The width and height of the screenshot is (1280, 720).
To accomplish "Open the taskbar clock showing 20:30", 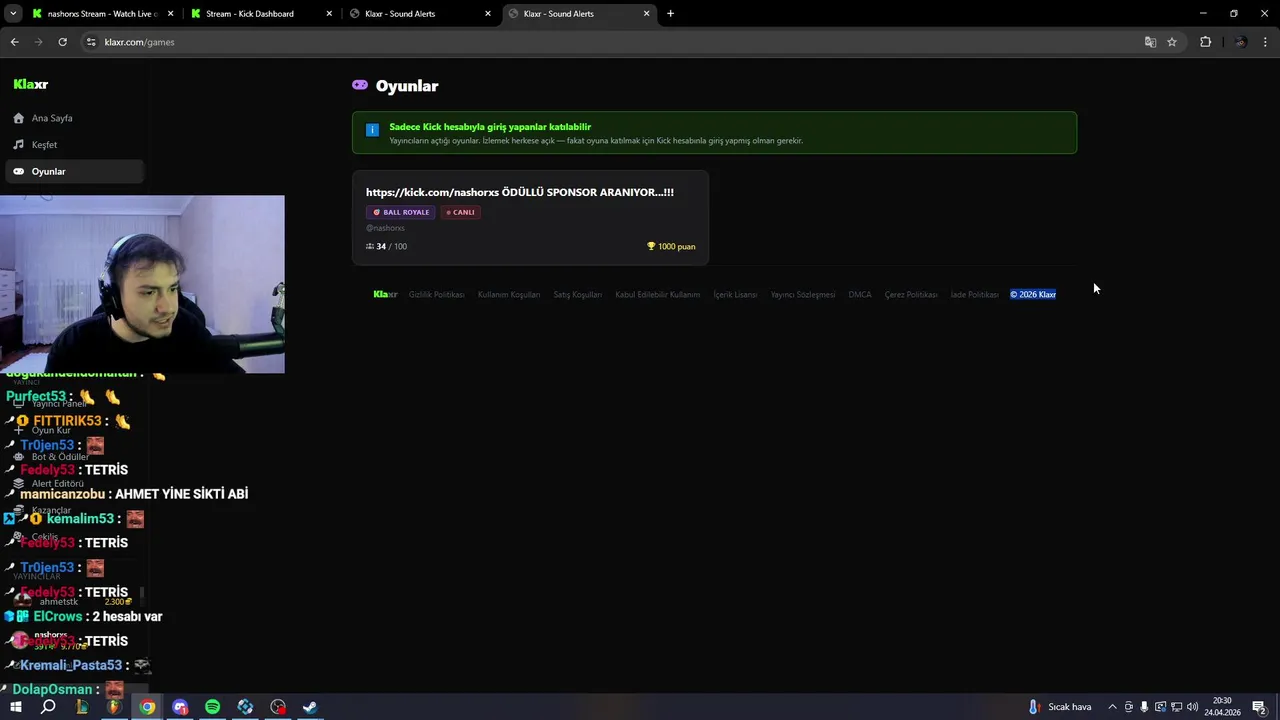I will [1222, 707].
